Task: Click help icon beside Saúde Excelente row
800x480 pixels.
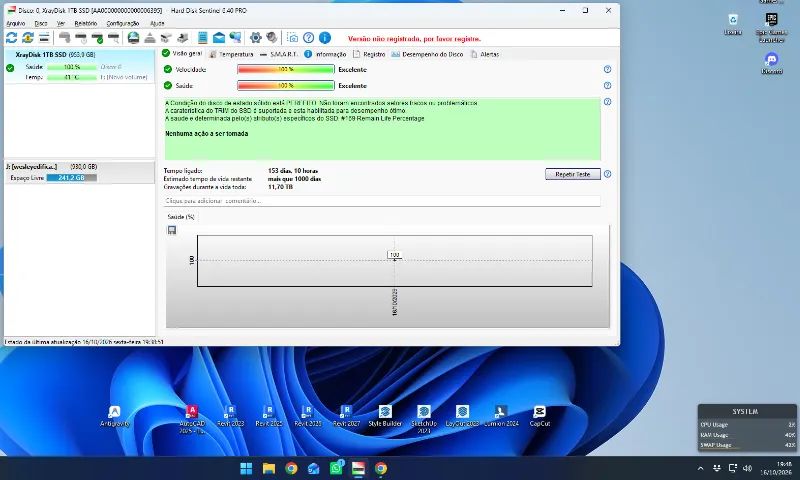Action: click(607, 86)
